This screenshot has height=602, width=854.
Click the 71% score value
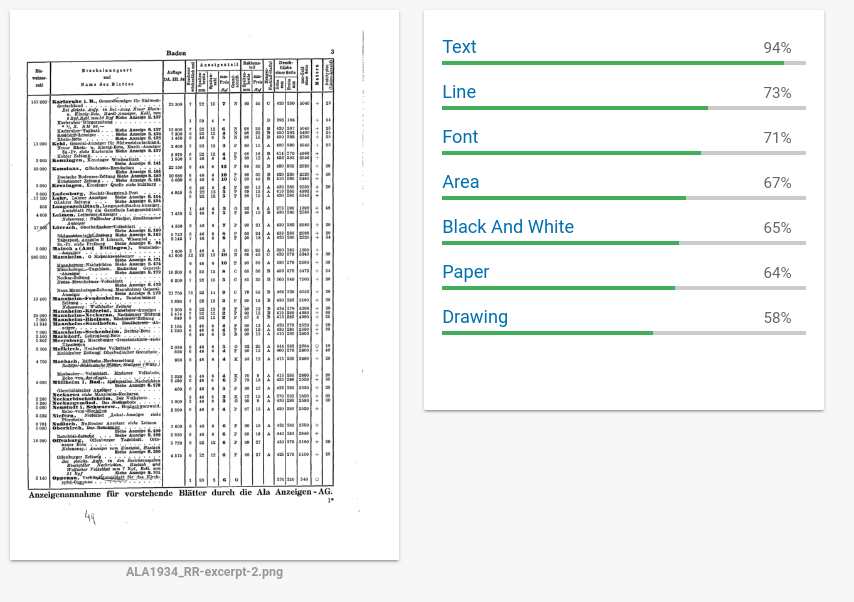coord(777,138)
